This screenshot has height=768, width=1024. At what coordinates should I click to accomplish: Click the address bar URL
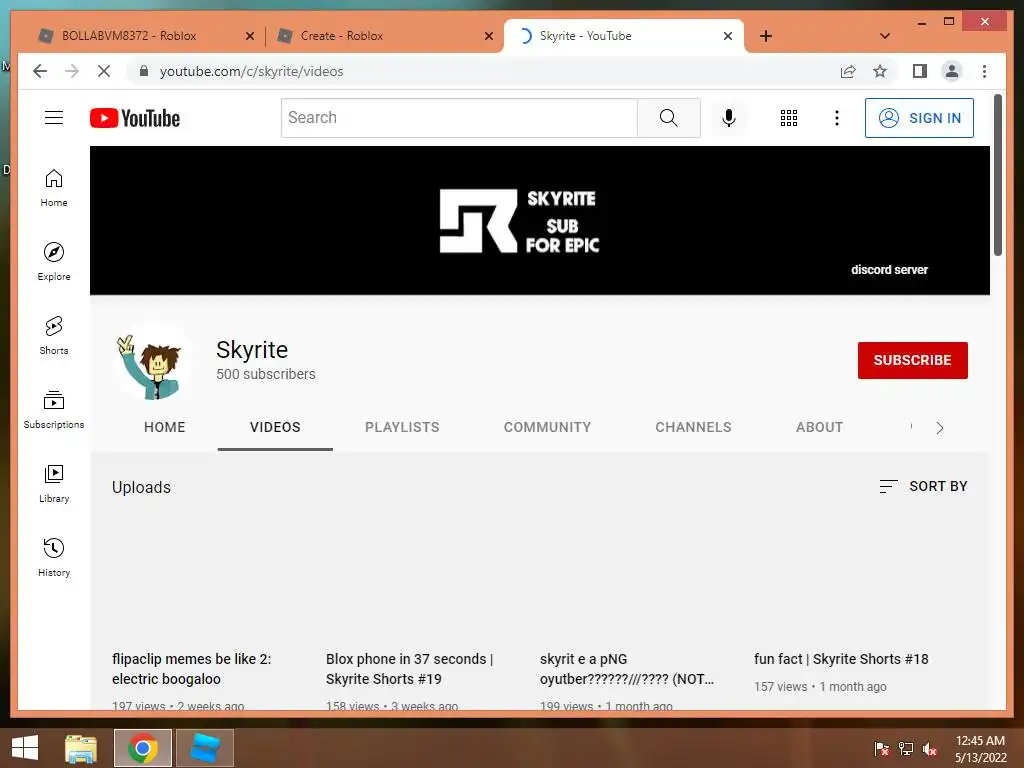point(251,71)
